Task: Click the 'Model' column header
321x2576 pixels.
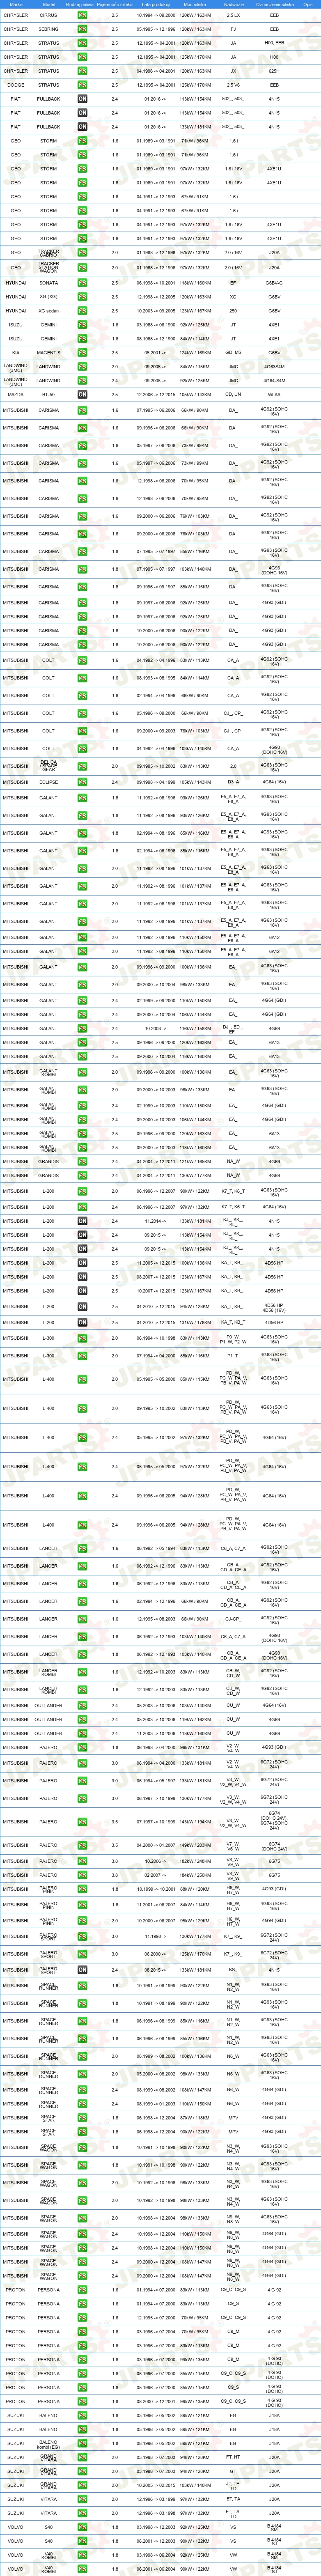Action: pyautogui.click(x=48, y=4)
